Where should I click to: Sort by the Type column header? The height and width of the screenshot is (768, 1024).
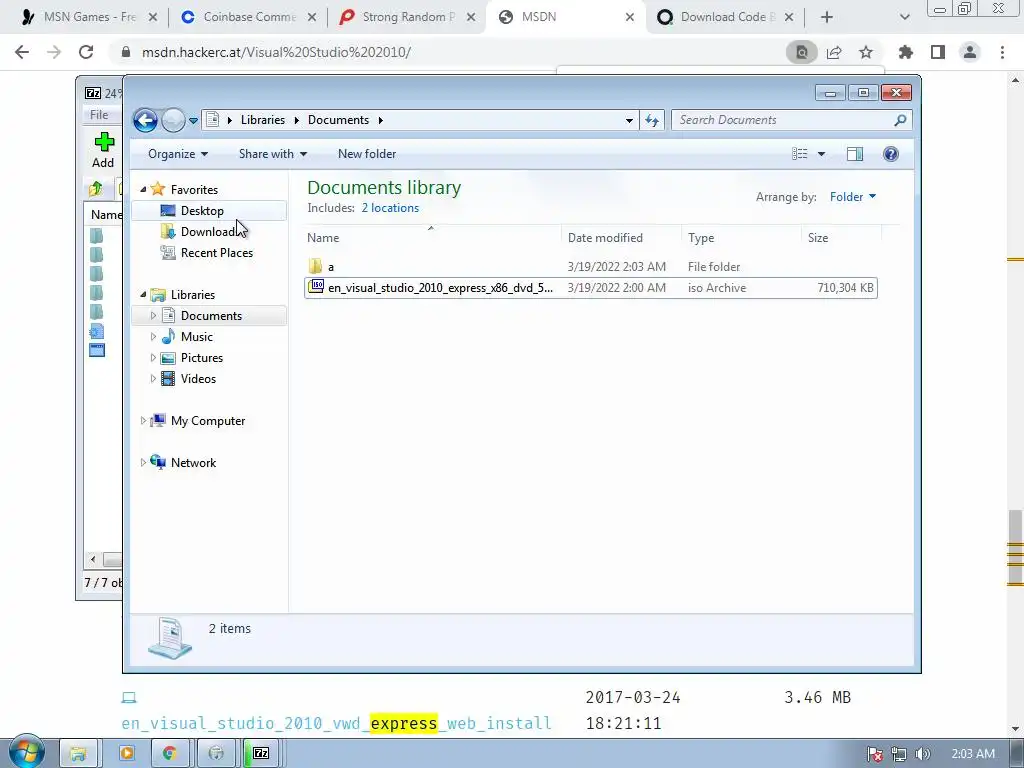(741, 238)
